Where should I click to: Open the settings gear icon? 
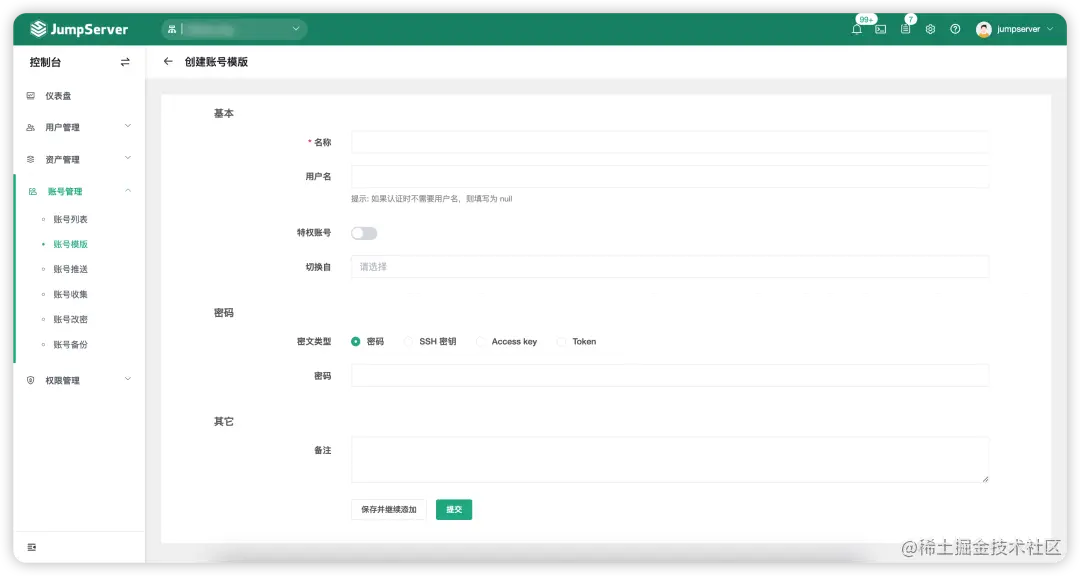point(929,29)
